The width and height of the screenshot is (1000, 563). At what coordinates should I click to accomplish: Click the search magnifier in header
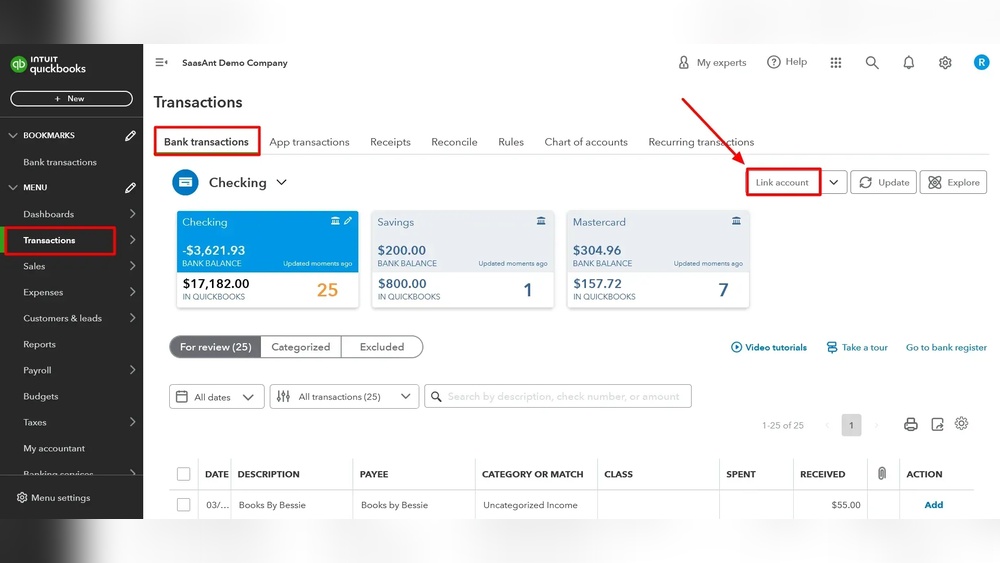tap(872, 62)
